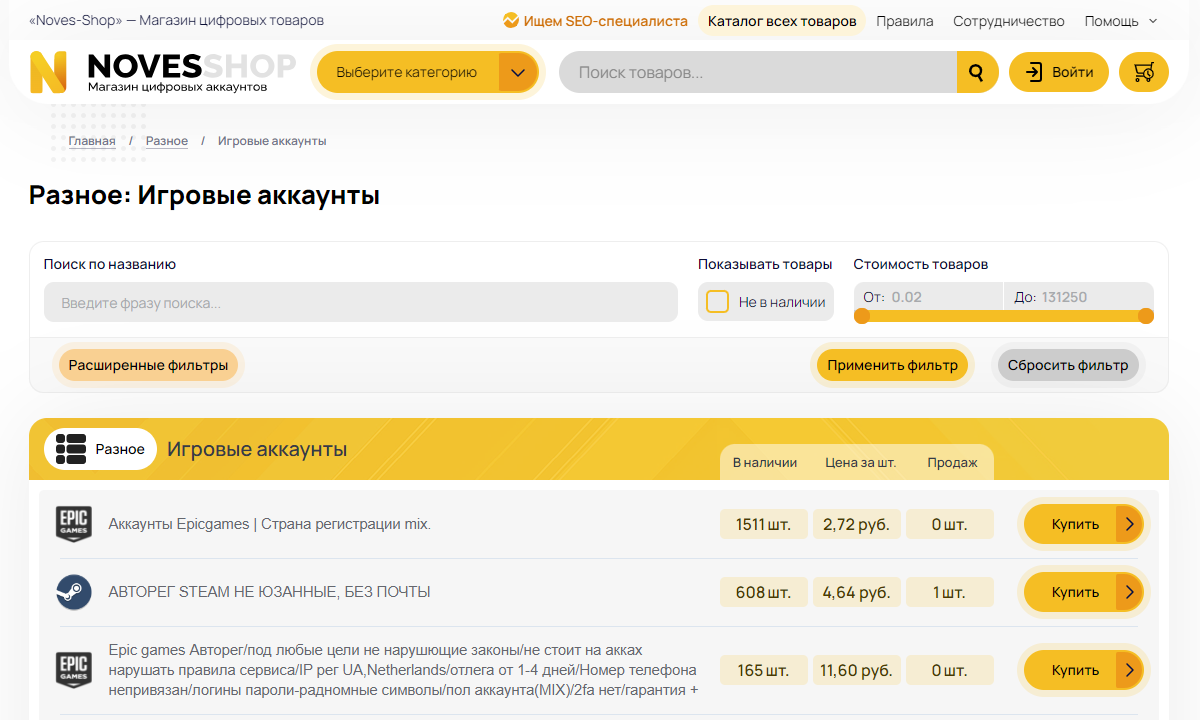Click the Войти button
The image size is (1200, 720).
pyautogui.click(x=1059, y=72)
